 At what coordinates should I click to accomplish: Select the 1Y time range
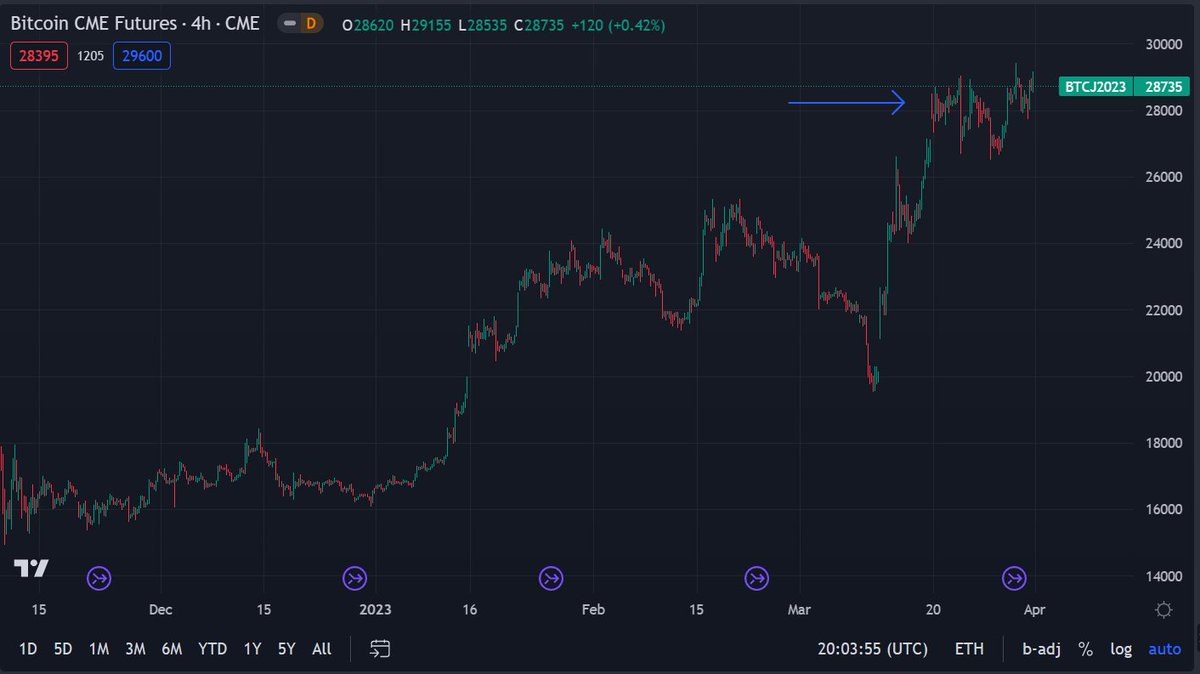point(252,649)
